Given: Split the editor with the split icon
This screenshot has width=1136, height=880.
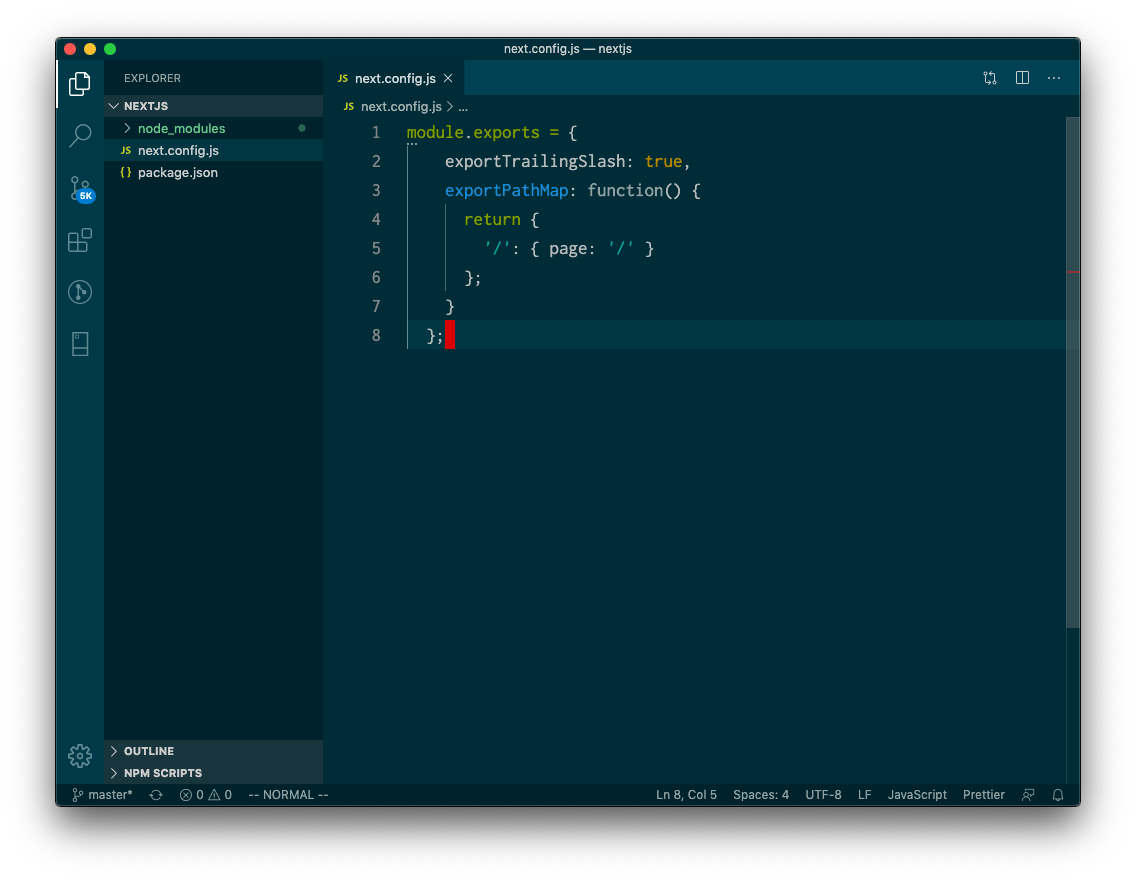Looking at the screenshot, I should pyautogui.click(x=1021, y=77).
